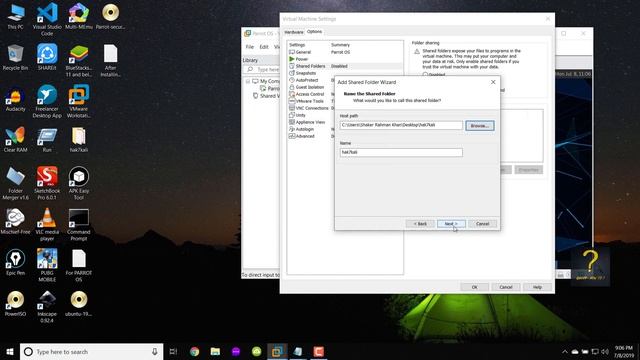Select the hak7kali folder on desktop
The height and width of the screenshot is (360, 640).
pyautogui.click(x=79, y=140)
